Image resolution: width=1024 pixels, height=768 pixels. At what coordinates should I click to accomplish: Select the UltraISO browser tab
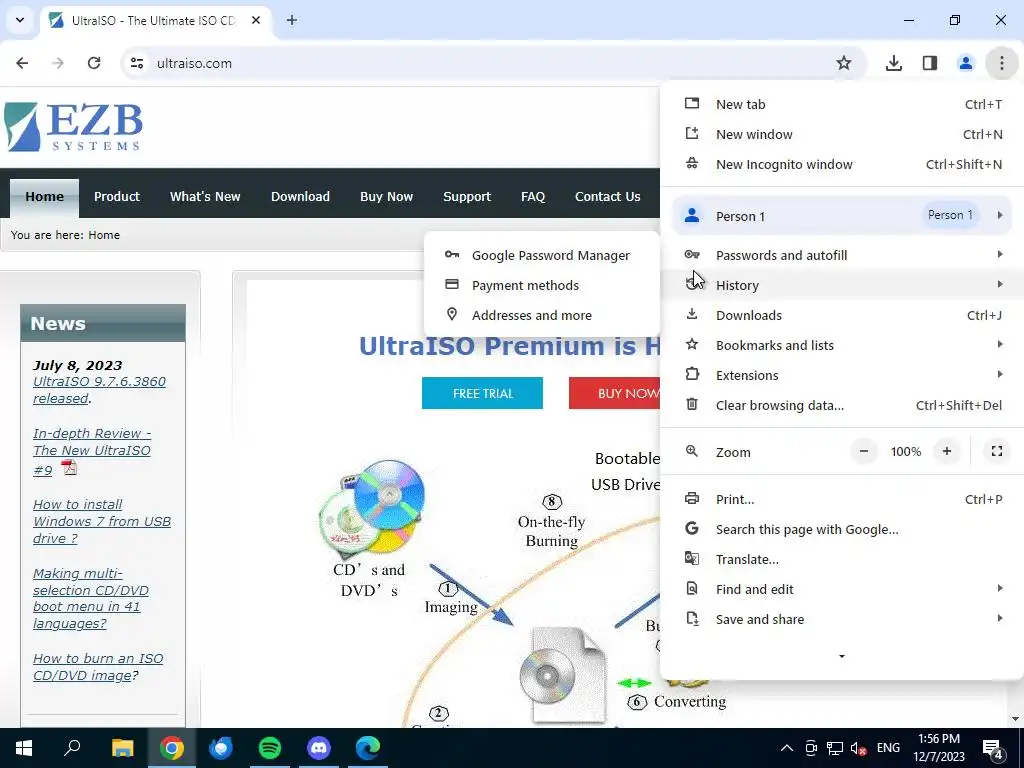point(155,21)
